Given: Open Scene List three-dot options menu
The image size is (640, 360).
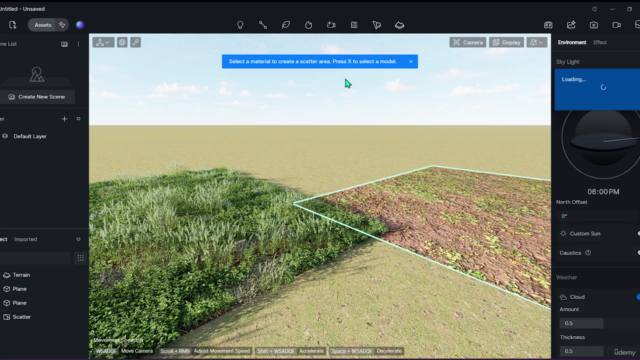Looking at the screenshot, I should 78,44.
